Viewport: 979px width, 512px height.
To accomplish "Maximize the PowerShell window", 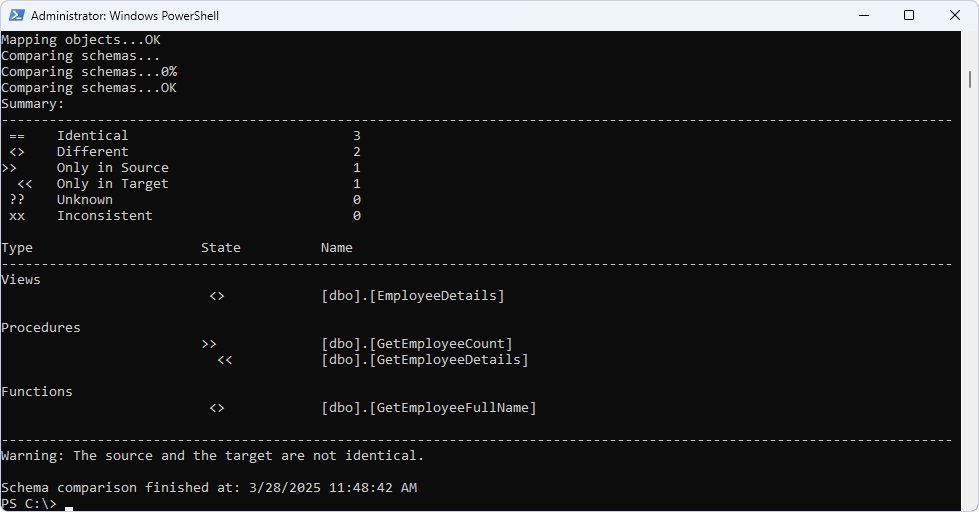I will coord(909,16).
